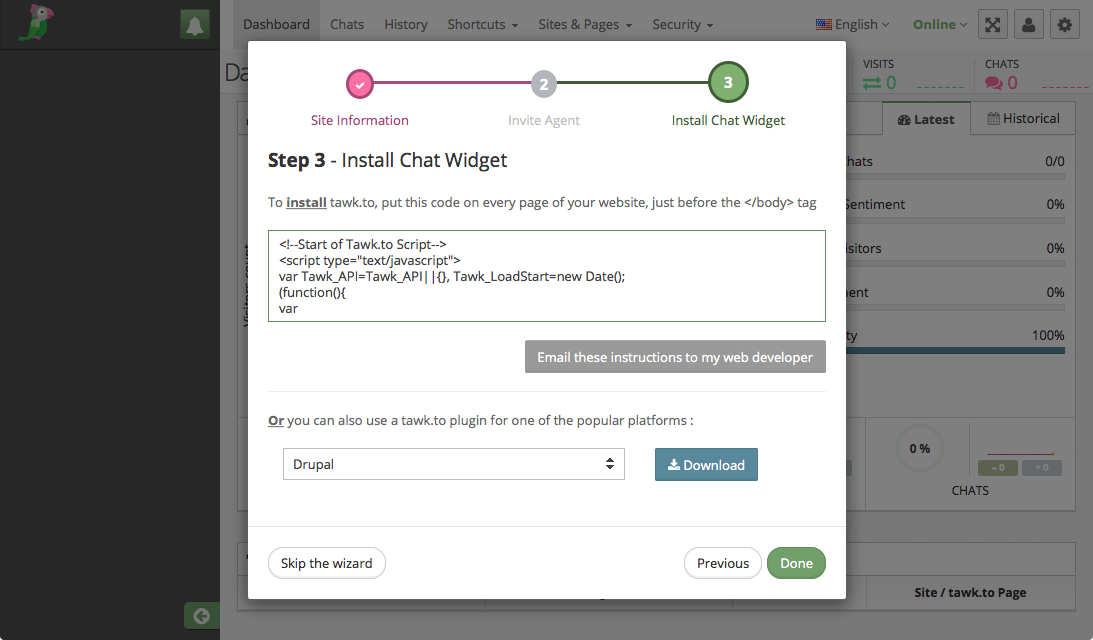Click the Site Information step label
Viewport: 1093px width, 640px height.
coord(360,120)
